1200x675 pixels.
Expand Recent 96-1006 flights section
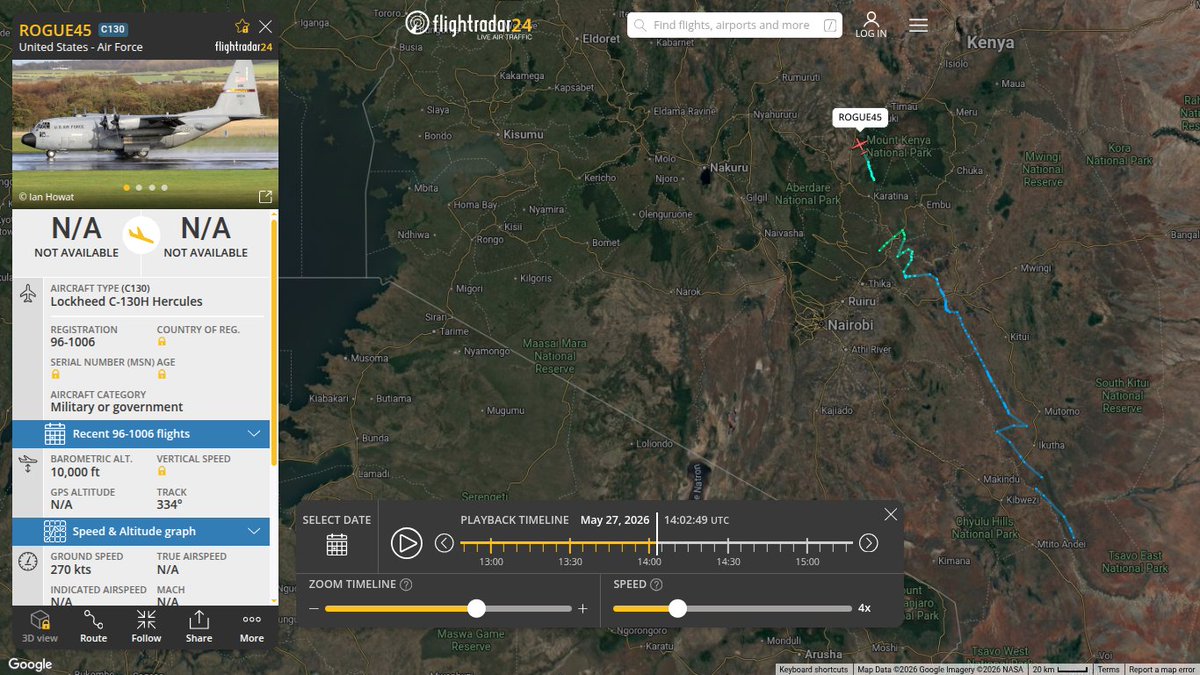(x=141, y=434)
